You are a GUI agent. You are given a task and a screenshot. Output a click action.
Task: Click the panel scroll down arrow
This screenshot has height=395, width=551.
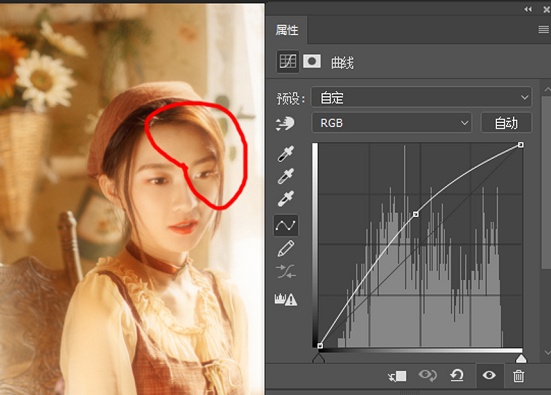point(547,352)
